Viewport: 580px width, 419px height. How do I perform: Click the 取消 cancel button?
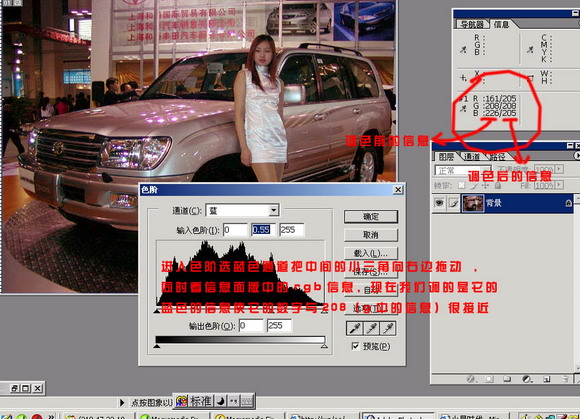371,235
